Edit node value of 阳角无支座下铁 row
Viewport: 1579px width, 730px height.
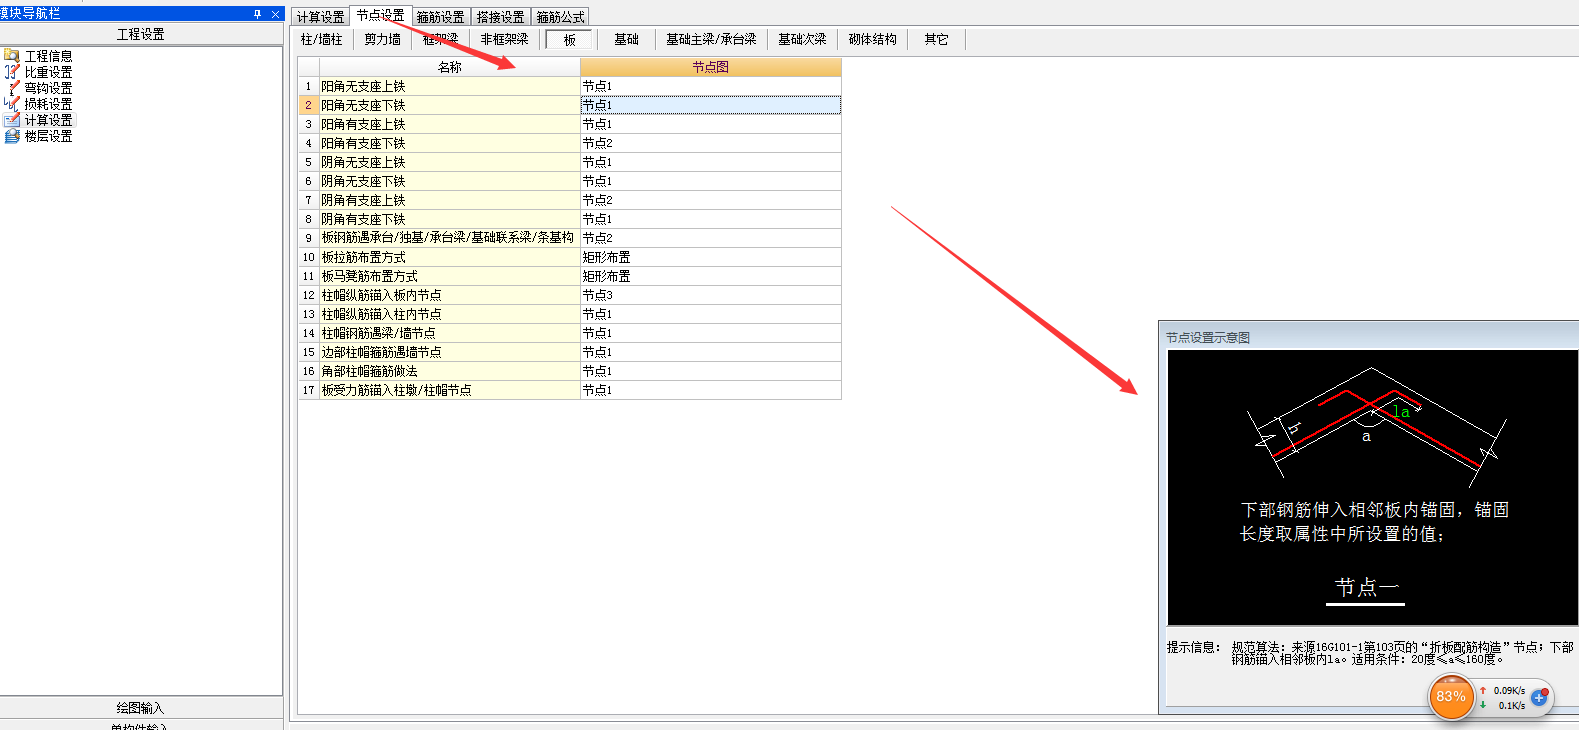tap(710, 105)
